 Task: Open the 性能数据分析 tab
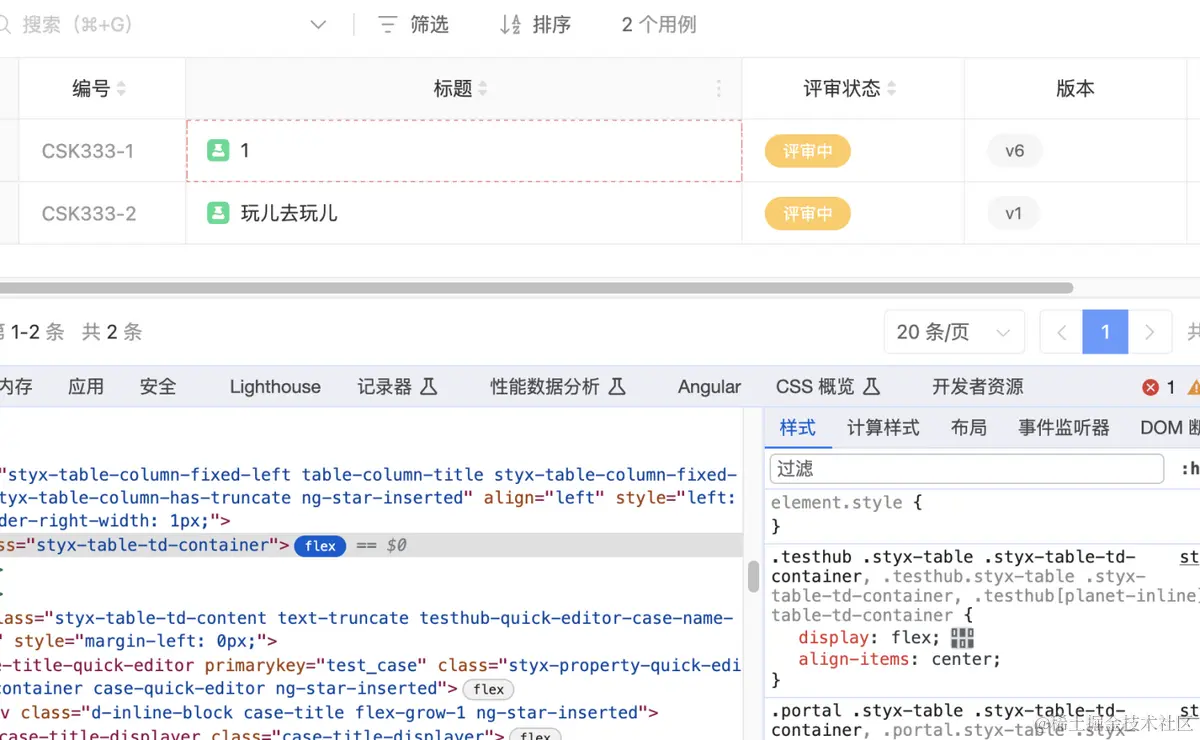[558, 387]
